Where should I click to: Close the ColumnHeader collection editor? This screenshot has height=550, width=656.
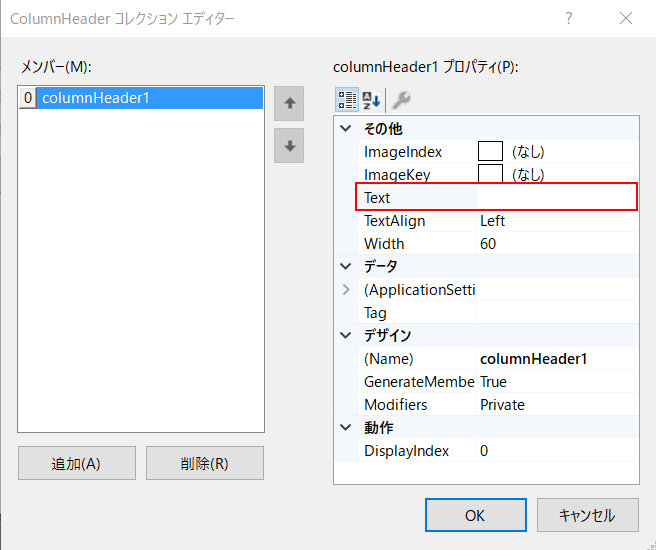[x=626, y=18]
